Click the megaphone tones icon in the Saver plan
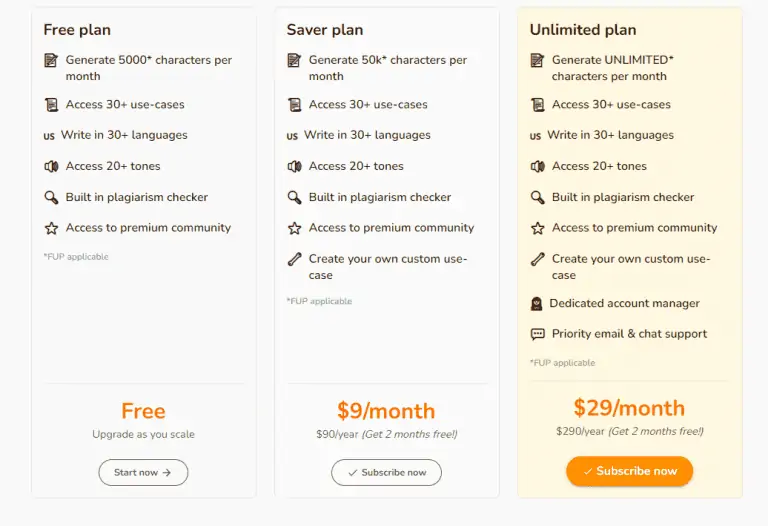This screenshot has height=526, width=768. coord(294,167)
